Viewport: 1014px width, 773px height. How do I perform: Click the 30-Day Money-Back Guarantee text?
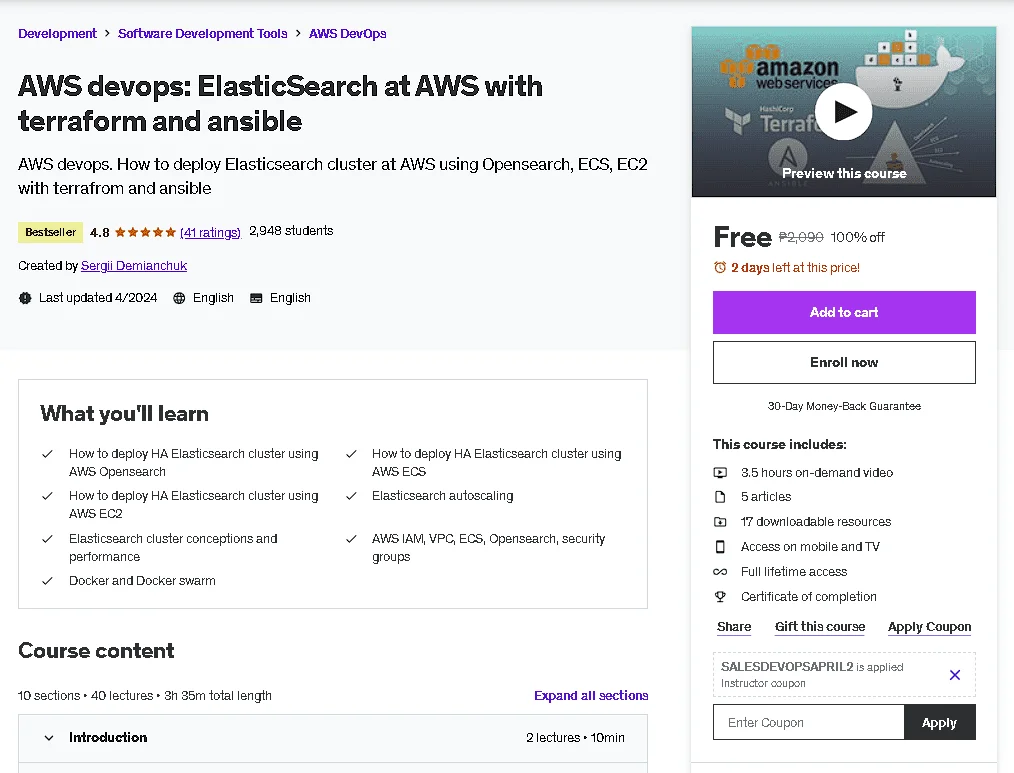pyautogui.click(x=844, y=406)
